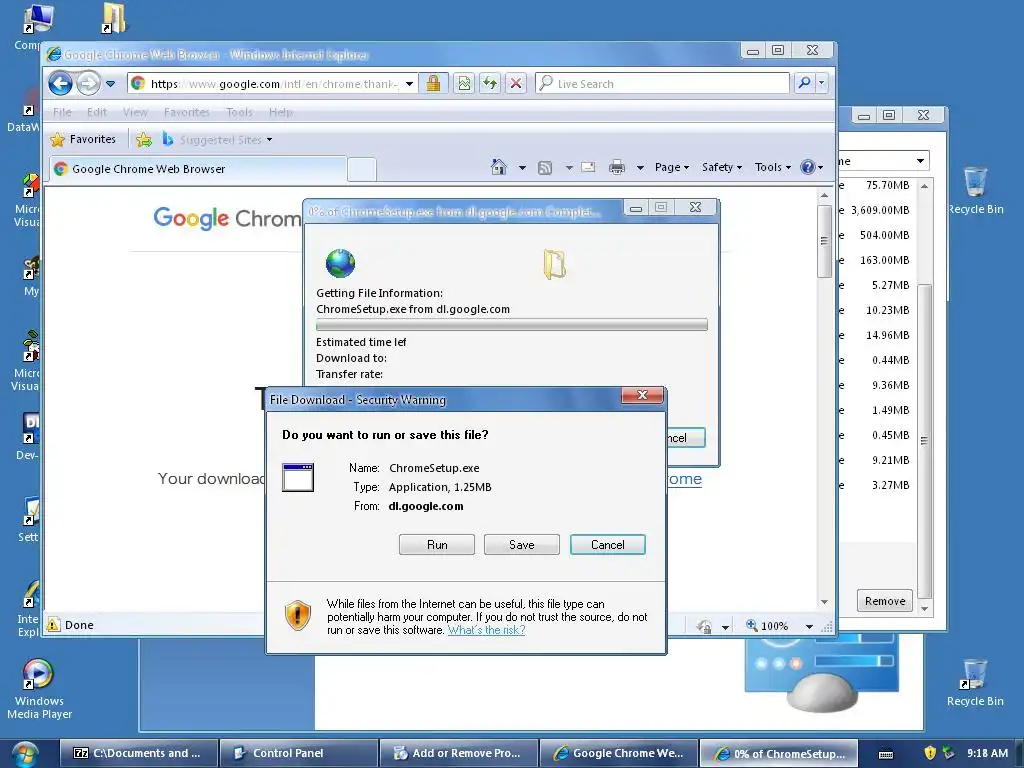Screen dimensions: 1024x768
Task: Open the Tools menu in menu bar
Action: [x=239, y=112]
